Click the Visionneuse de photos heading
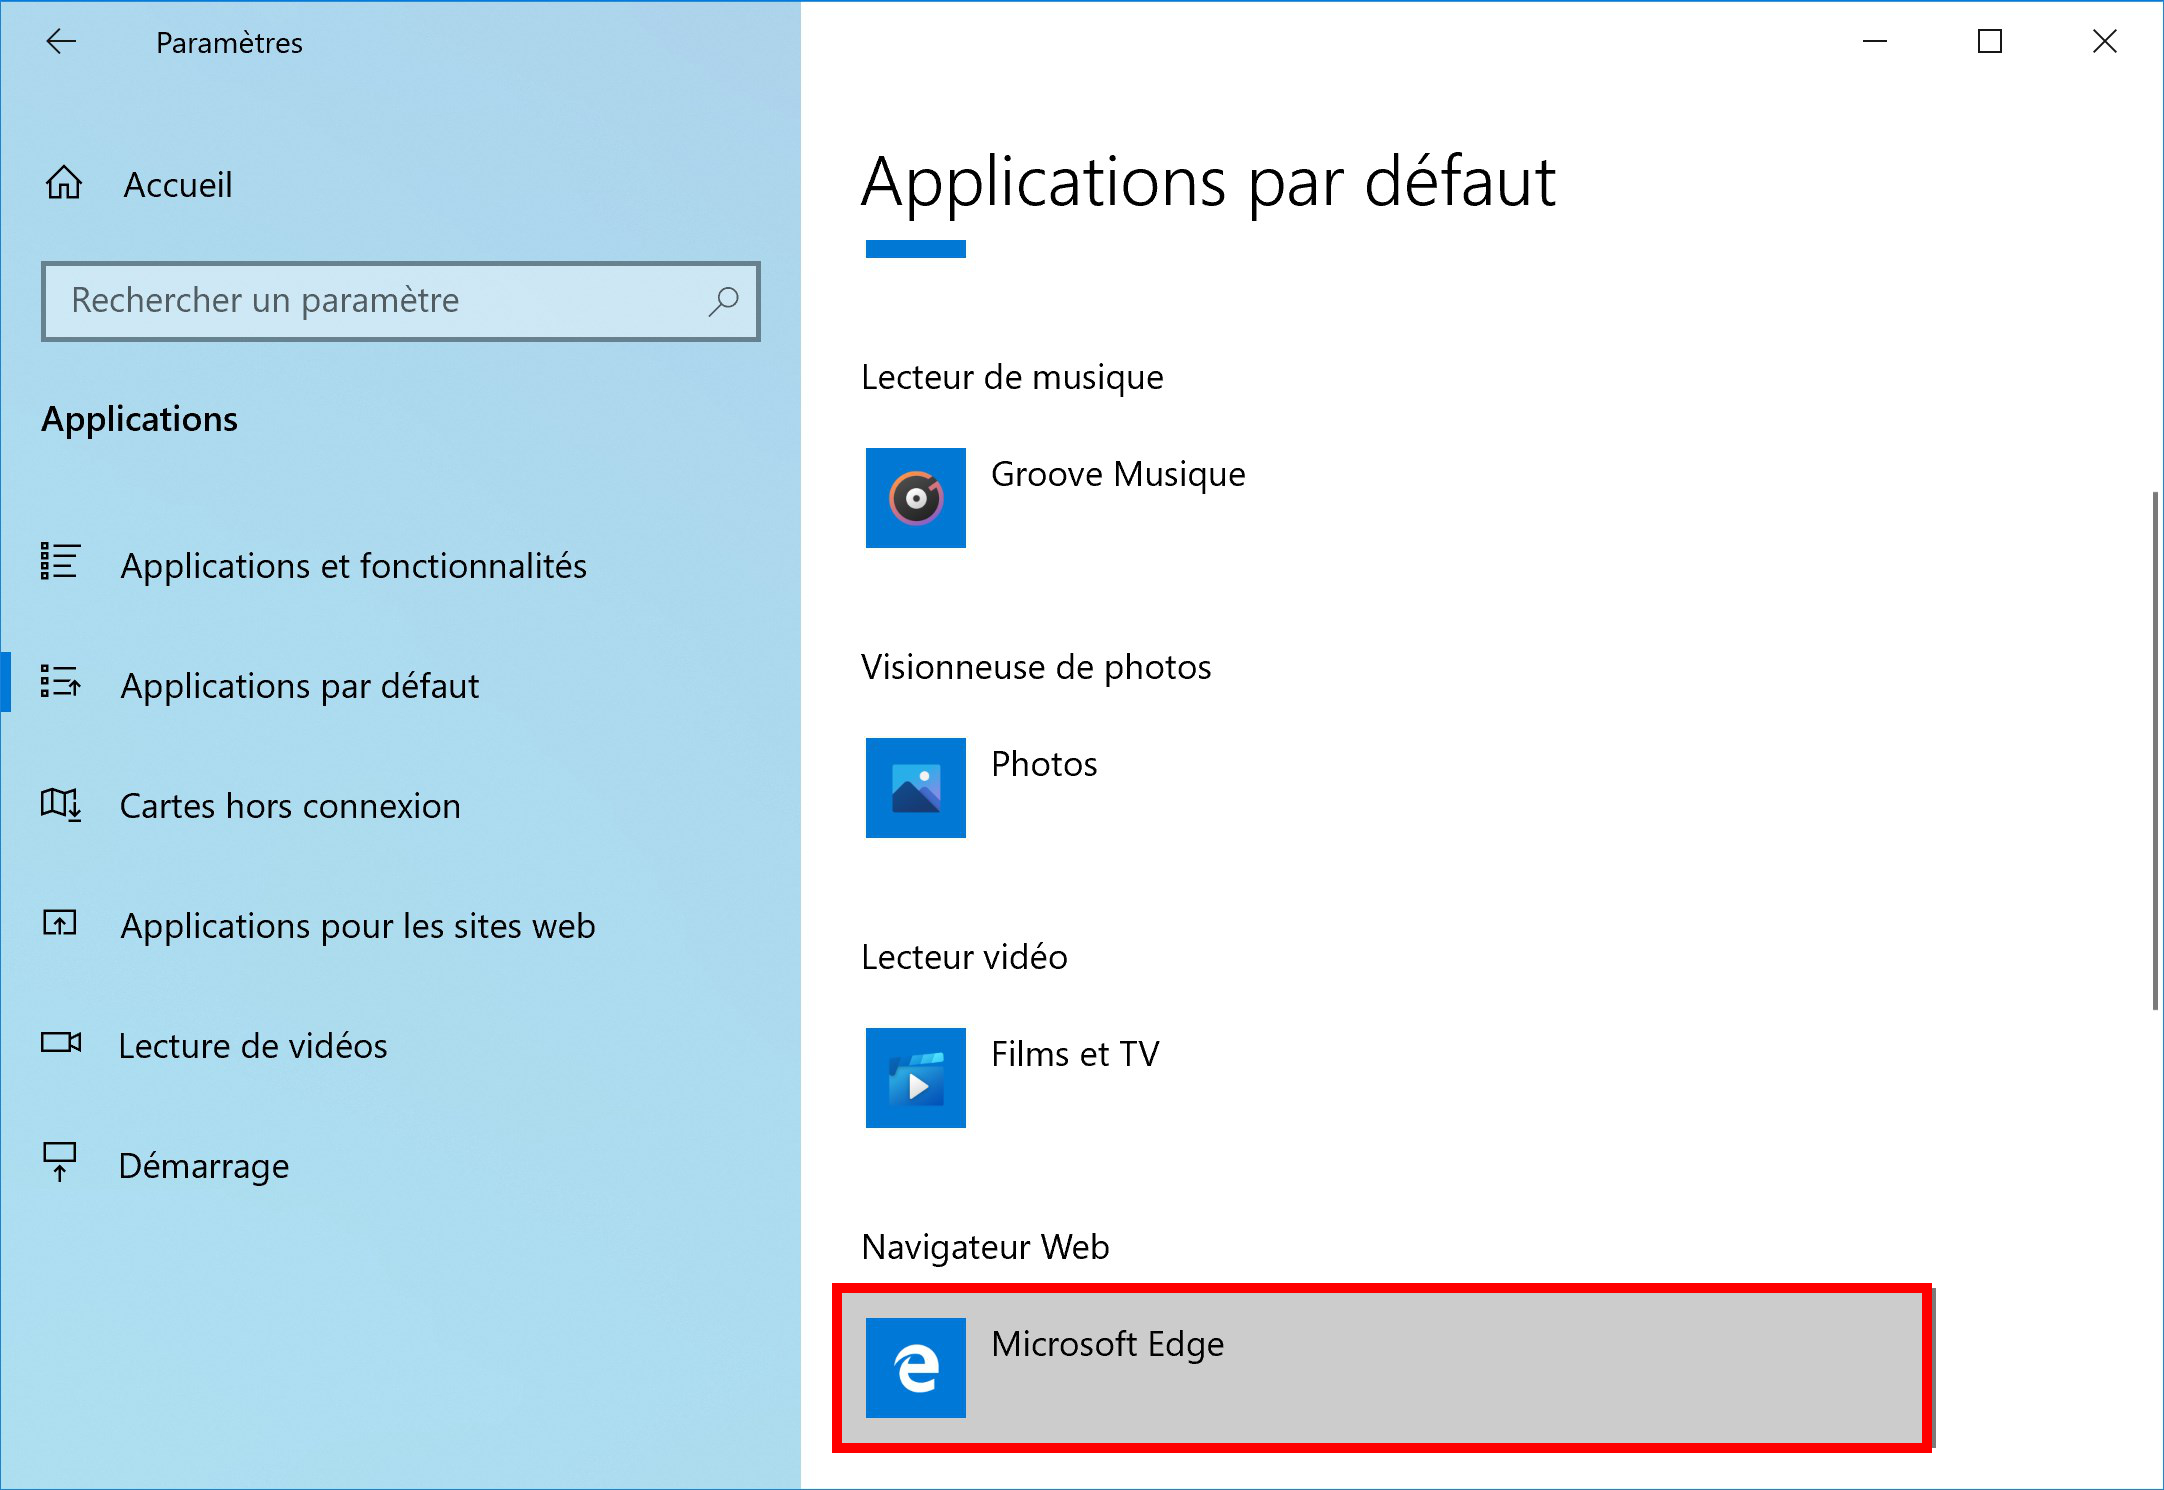This screenshot has height=1490, width=2164. tap(1036, 667)
